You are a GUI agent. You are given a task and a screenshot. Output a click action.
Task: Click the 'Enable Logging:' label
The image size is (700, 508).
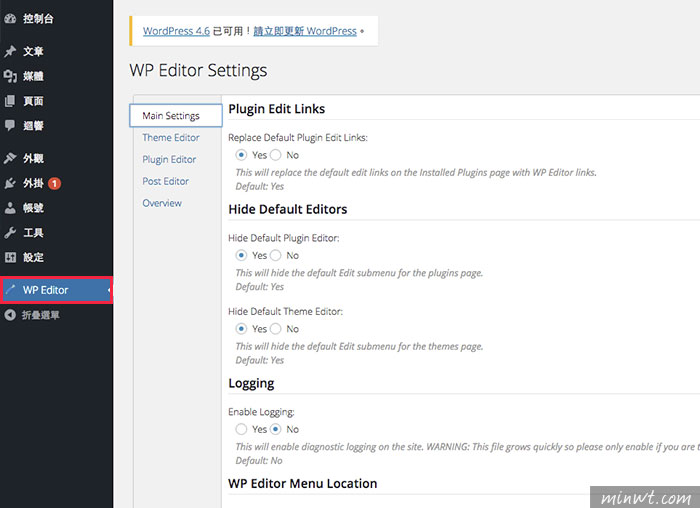click(261, 412)
